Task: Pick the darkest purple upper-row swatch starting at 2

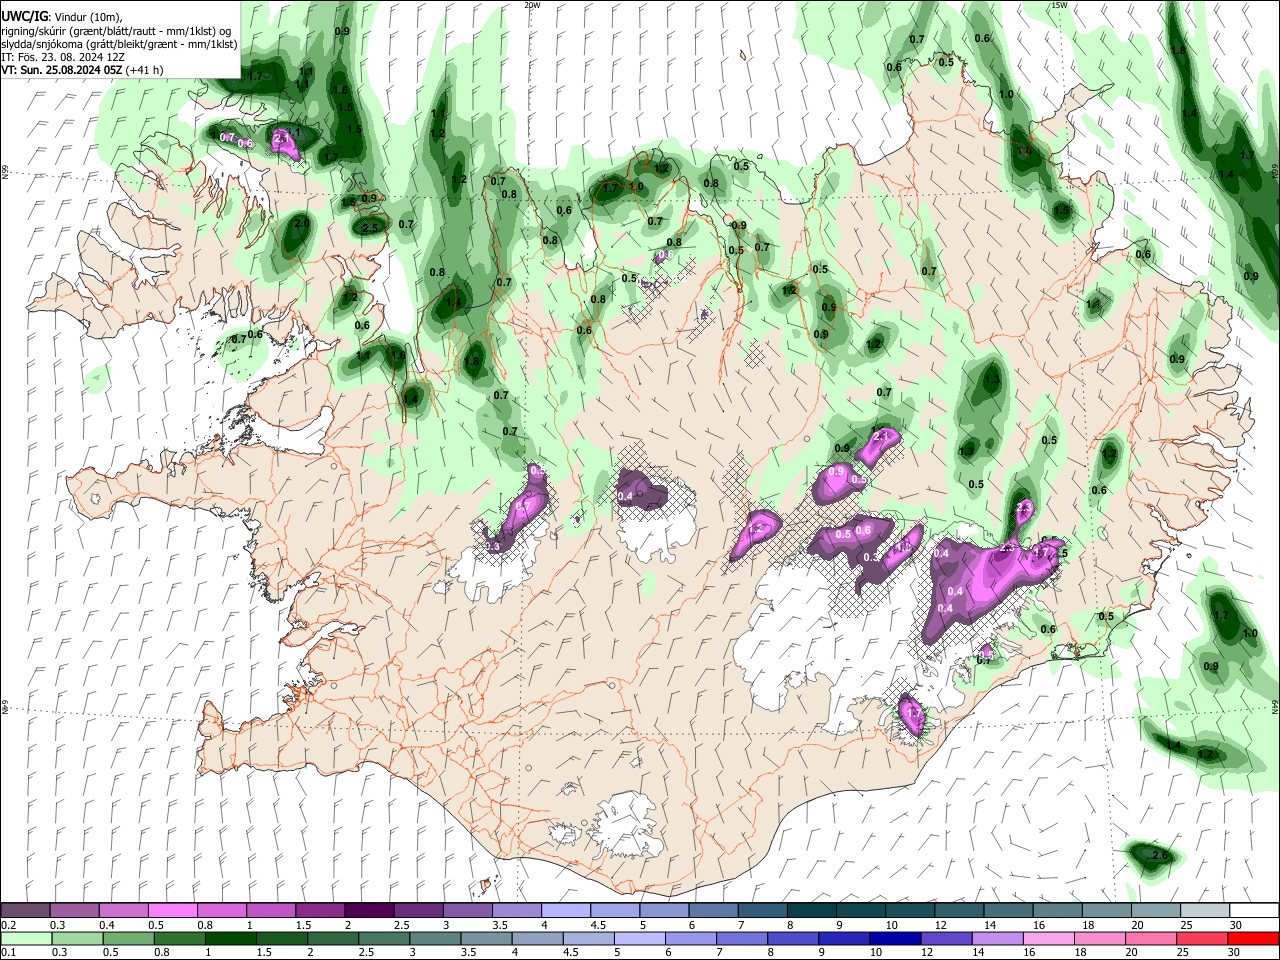Action: pyautogui.click(x=368, y=910)
